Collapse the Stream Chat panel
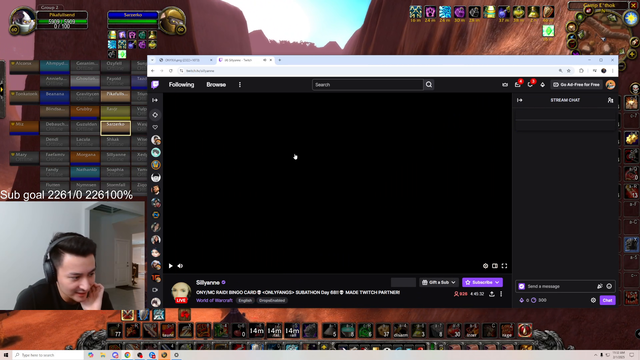640x360 pixels. pyautogui.click(x=520, y=100)
